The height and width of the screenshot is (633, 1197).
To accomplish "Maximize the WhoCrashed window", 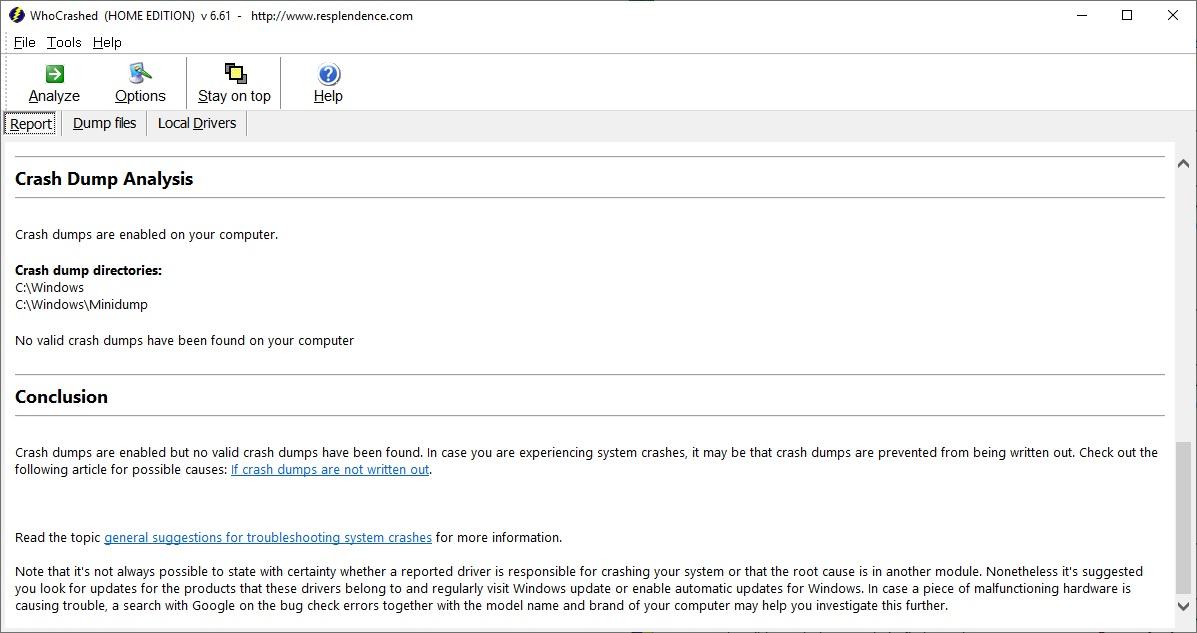I will [1127, 16].
